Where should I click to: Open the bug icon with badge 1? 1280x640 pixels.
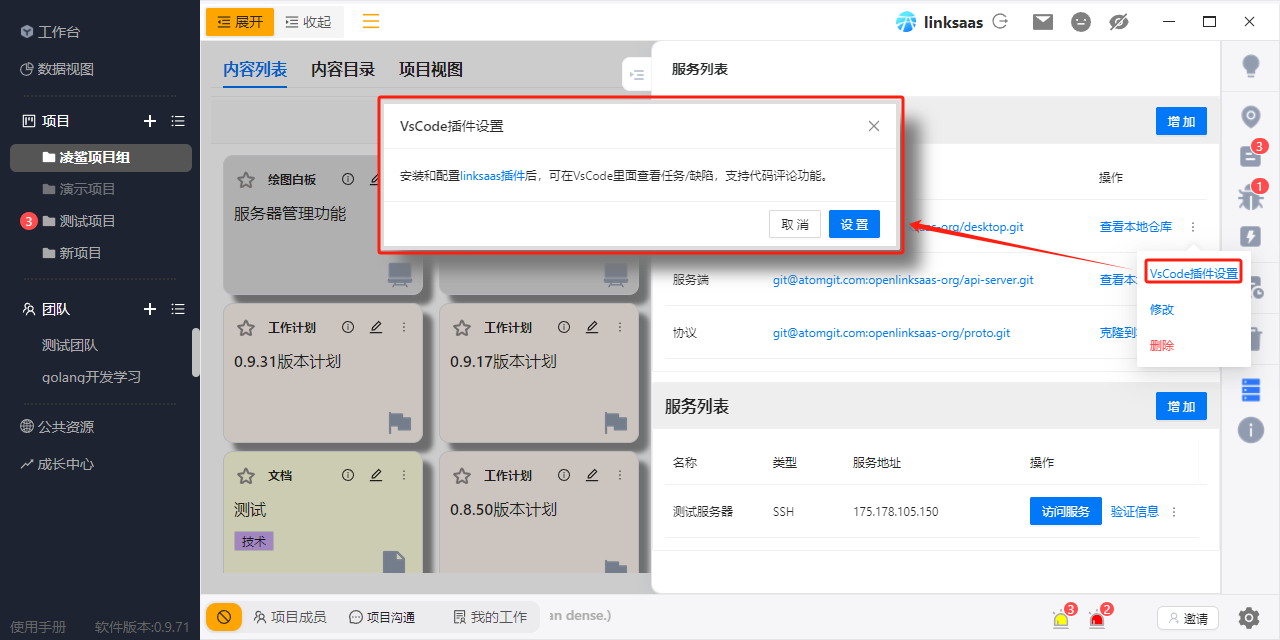(x=1251, y=196)
